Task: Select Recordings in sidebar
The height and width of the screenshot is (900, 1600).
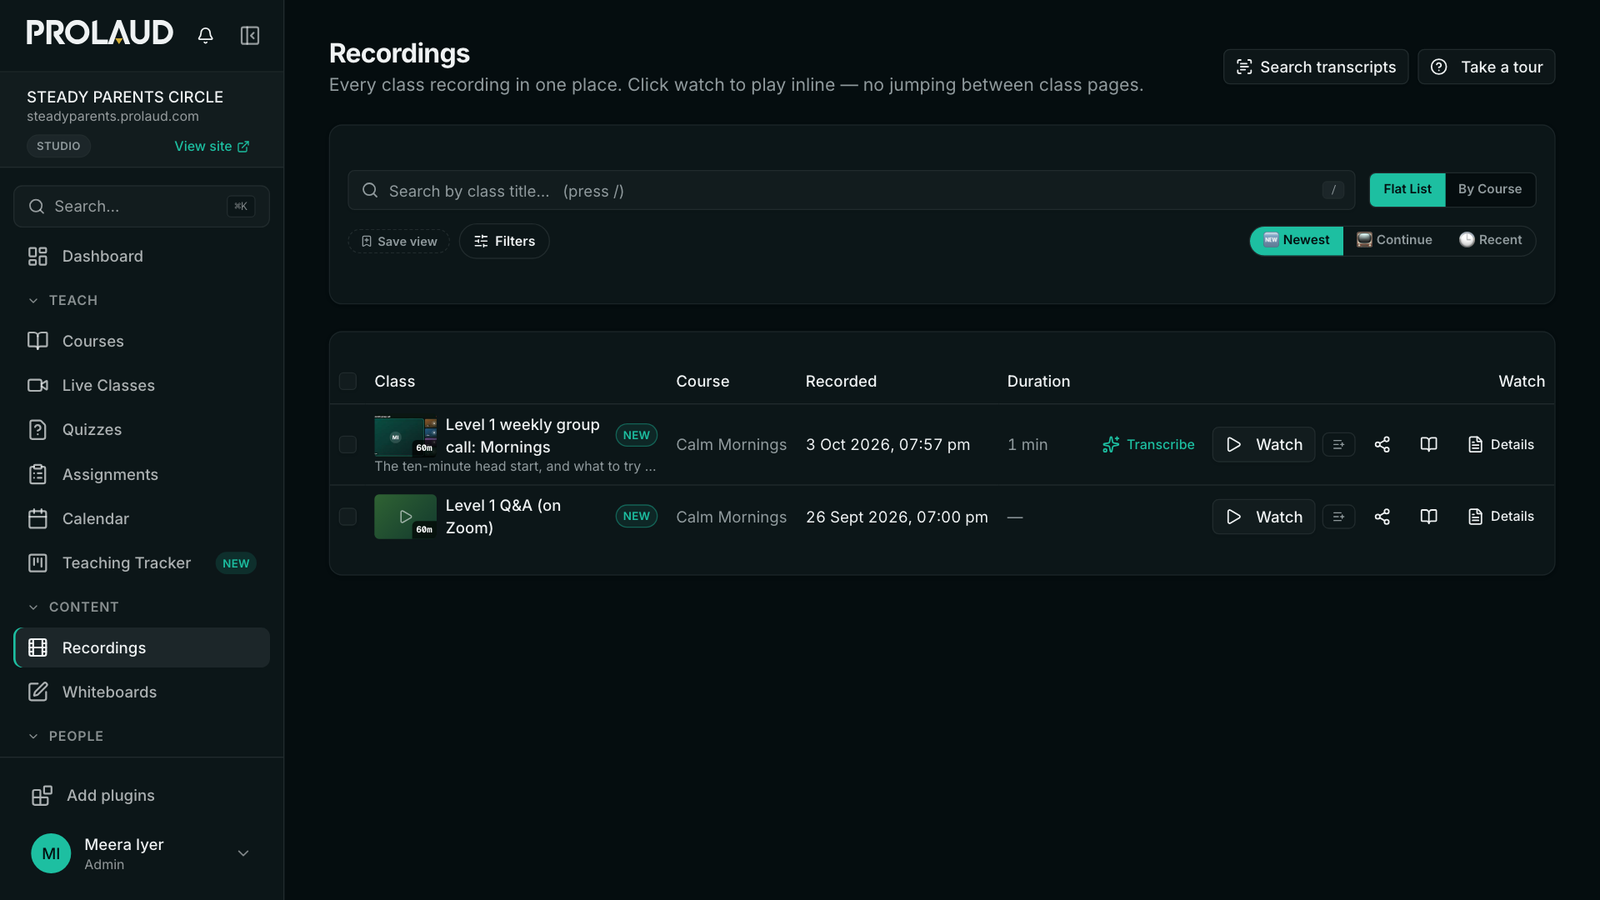Action: 142,648
